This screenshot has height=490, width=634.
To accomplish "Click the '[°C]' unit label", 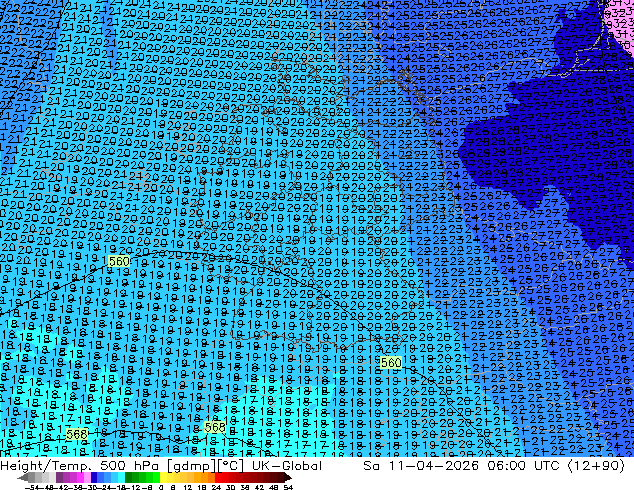I will coord(230,466).
